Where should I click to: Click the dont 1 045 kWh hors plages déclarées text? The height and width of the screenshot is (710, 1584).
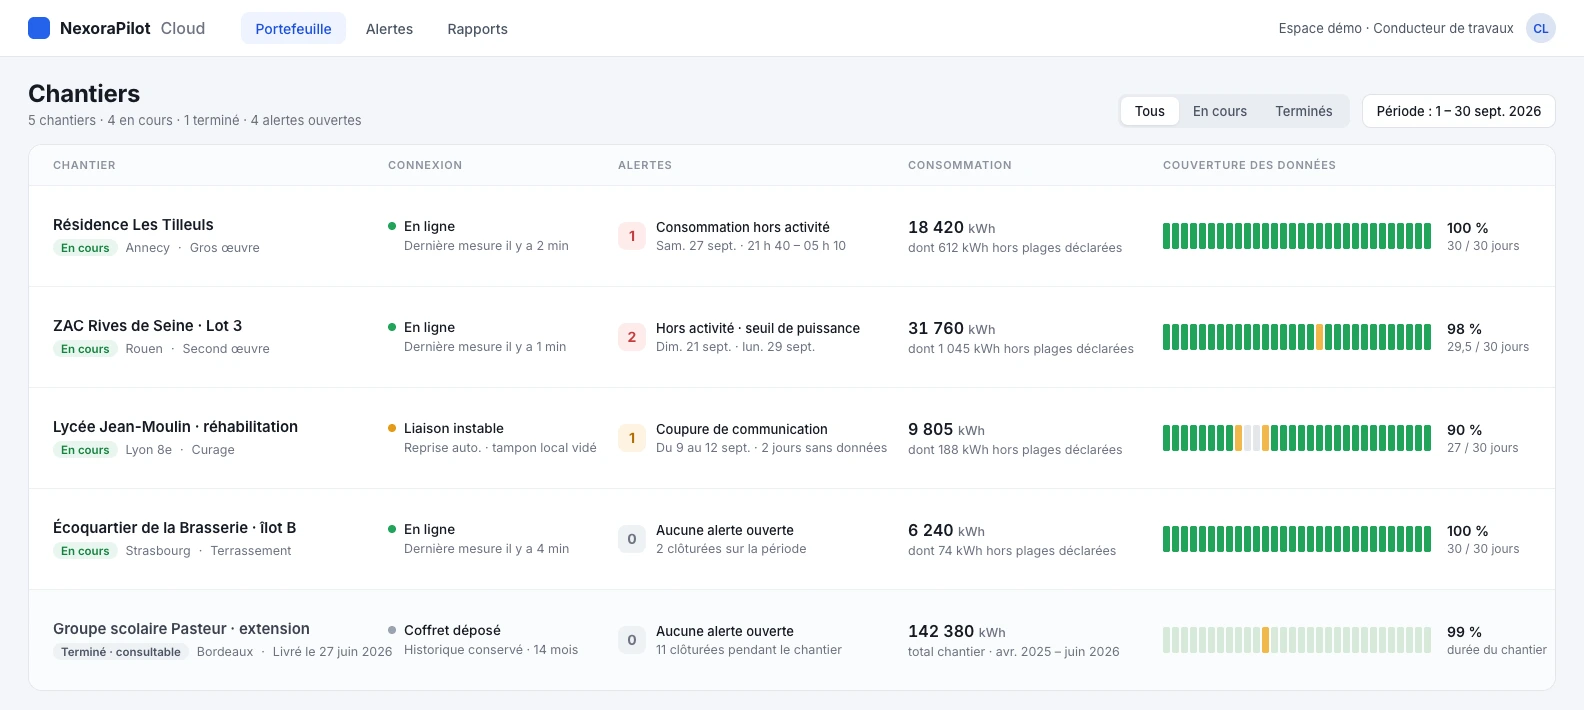pos(1021,348)
